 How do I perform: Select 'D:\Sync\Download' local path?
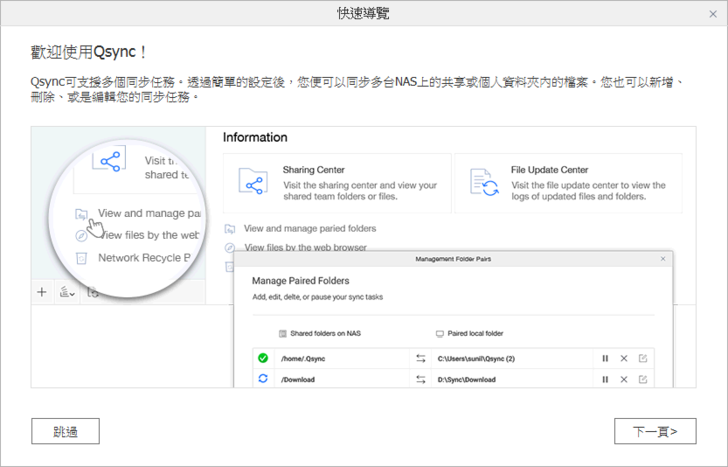(466, 379)
